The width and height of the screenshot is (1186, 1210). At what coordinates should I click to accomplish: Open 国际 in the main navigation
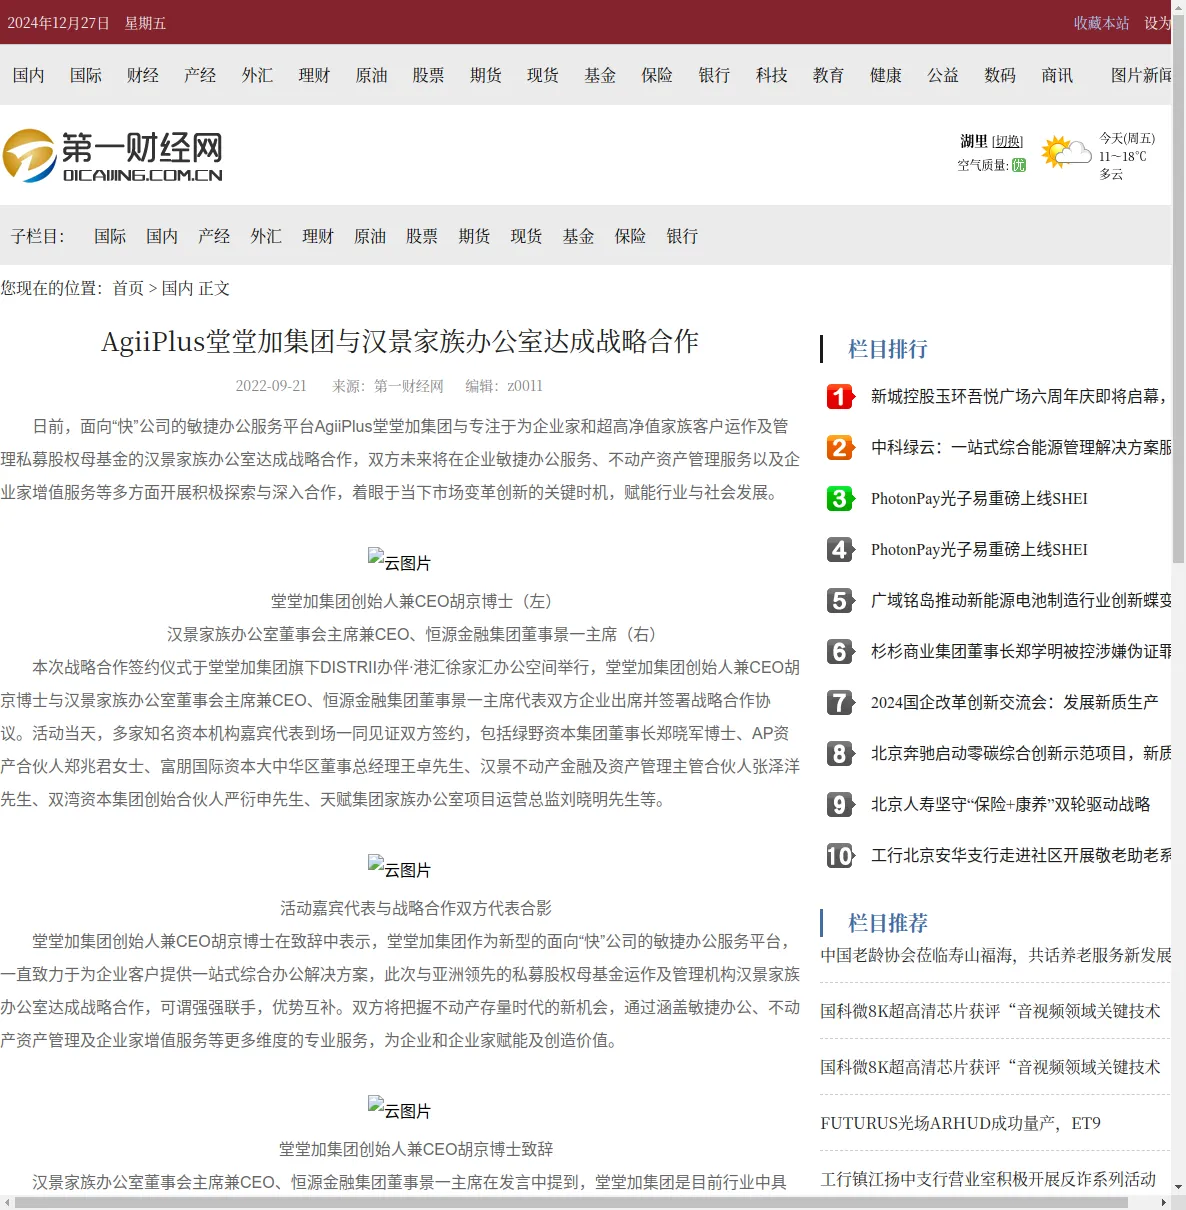[86, 75]
